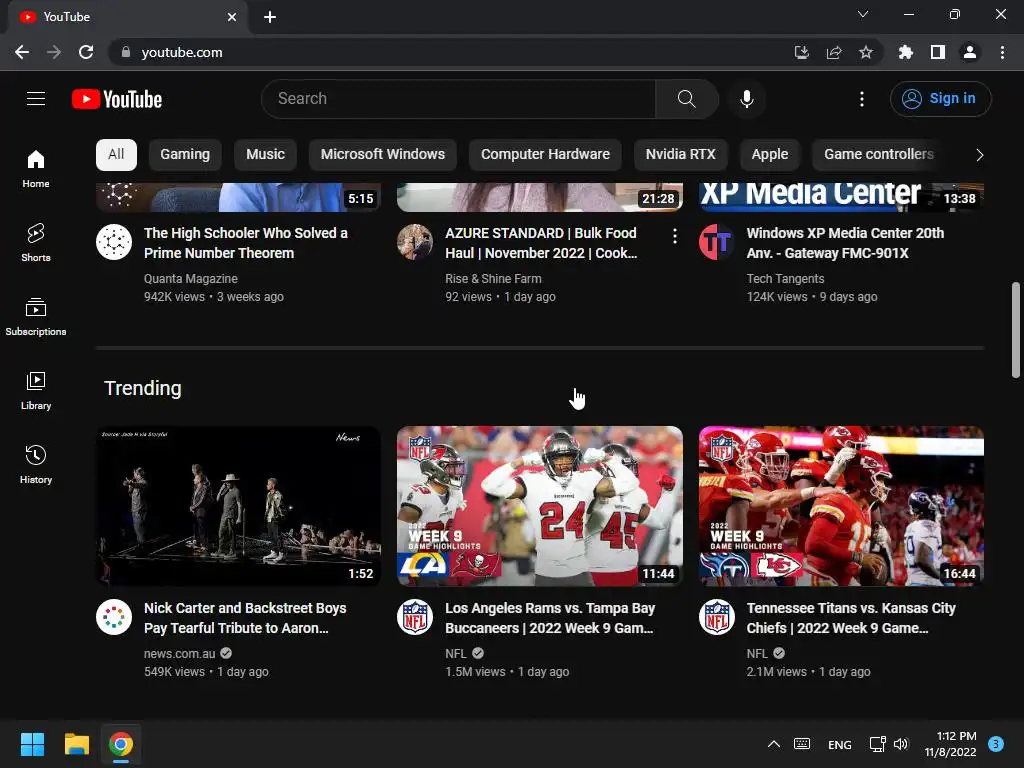Open news.com.au channel avatar
Viewport: 1024px width, 768px height.
(x=114, y=617)
